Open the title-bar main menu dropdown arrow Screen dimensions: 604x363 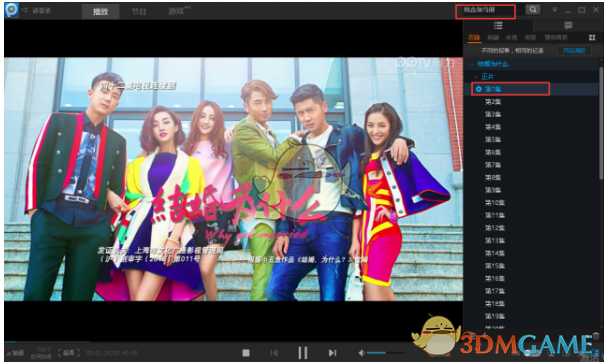point(555,10)
